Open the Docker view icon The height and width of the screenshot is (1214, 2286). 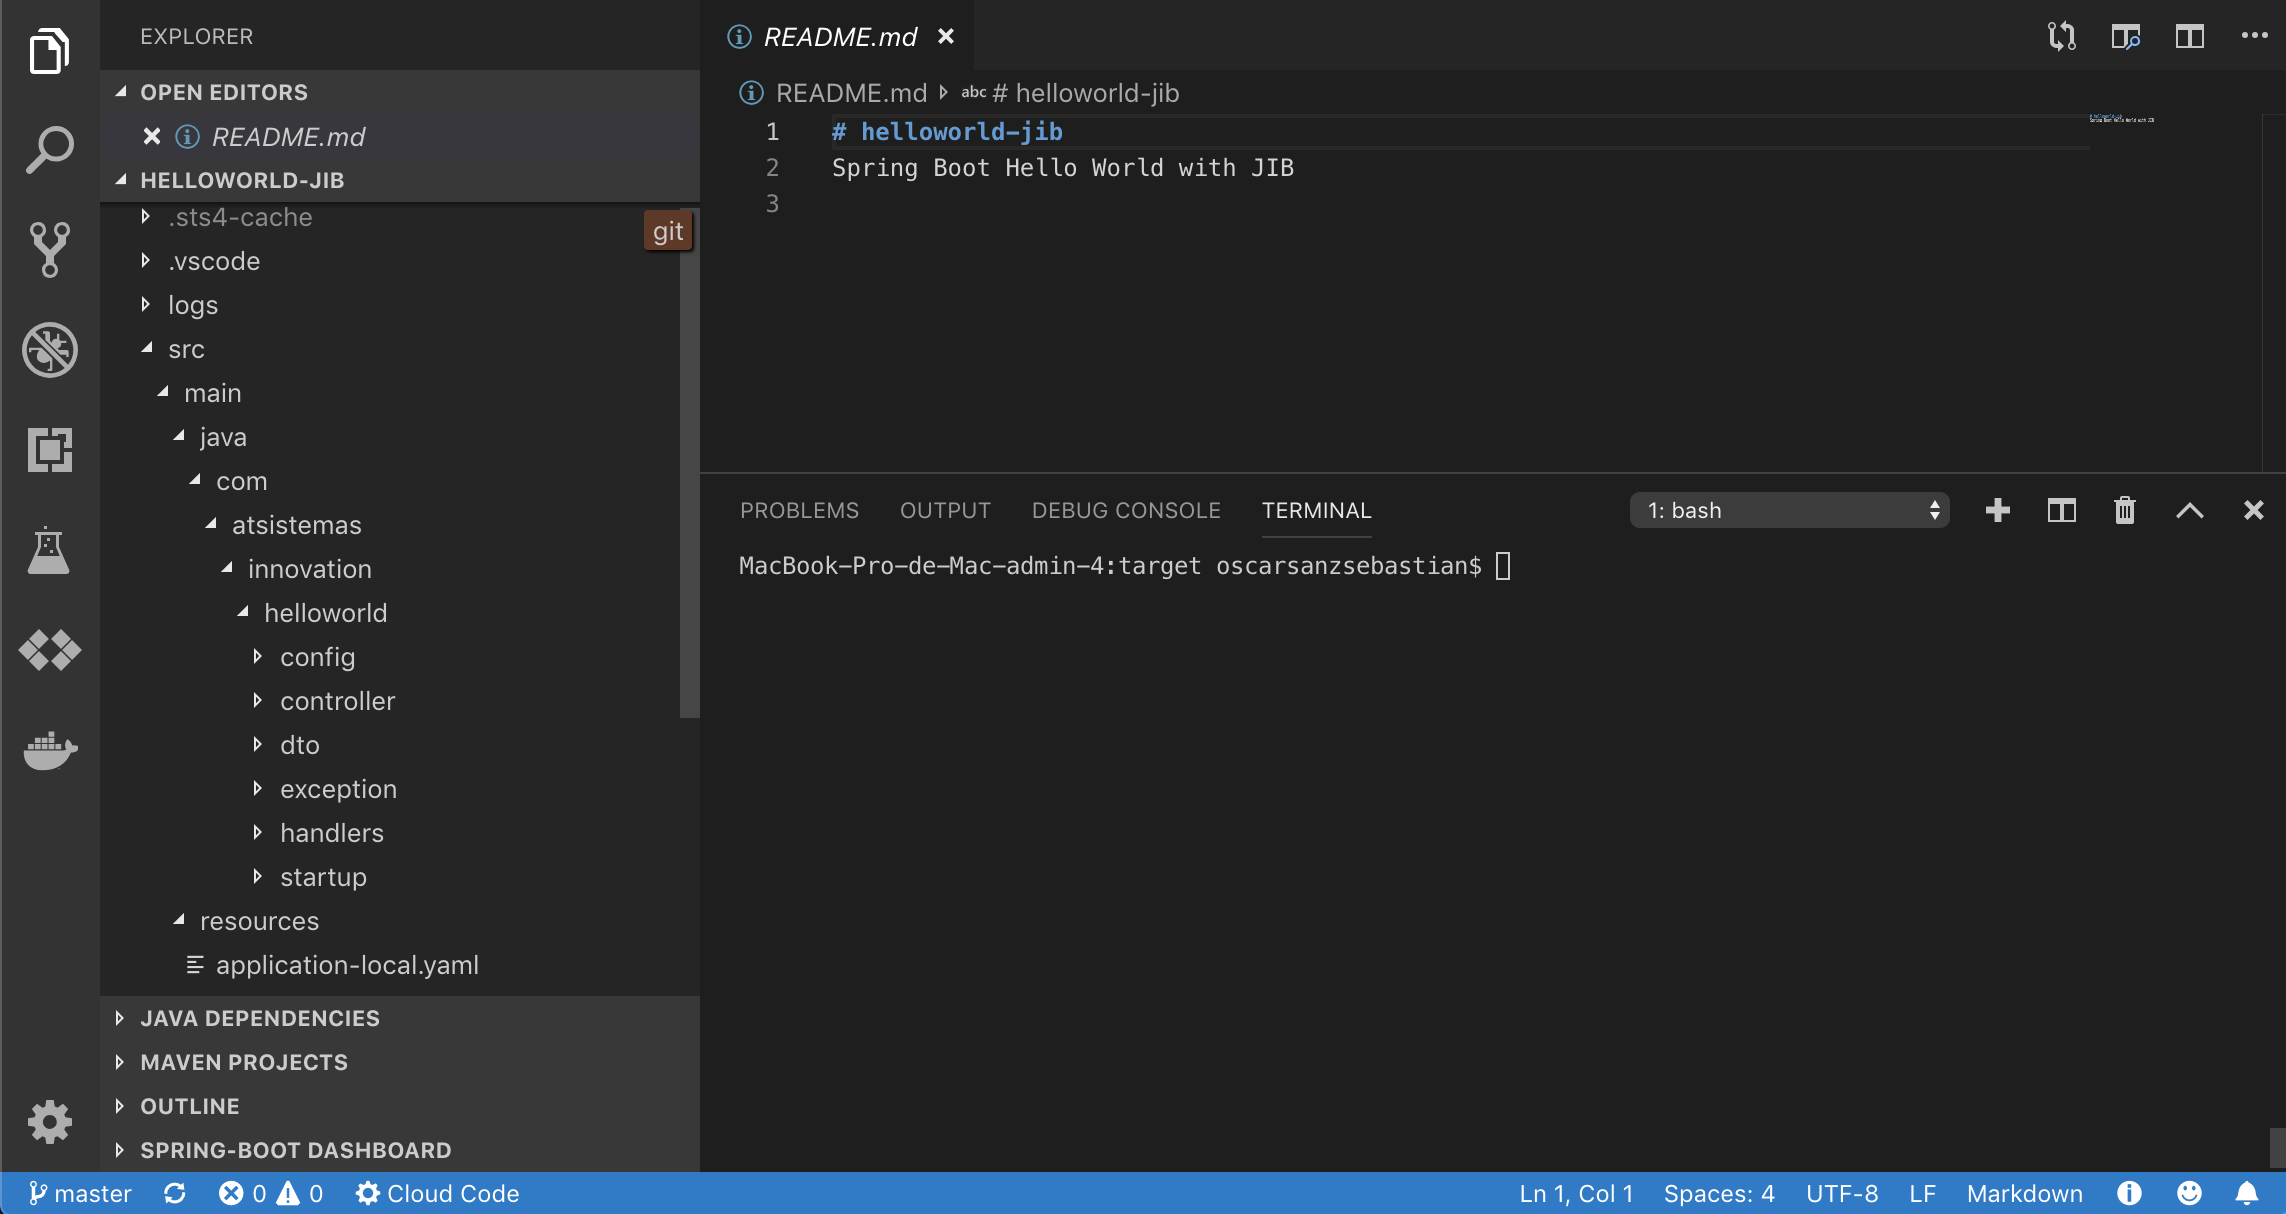[49, 750]
